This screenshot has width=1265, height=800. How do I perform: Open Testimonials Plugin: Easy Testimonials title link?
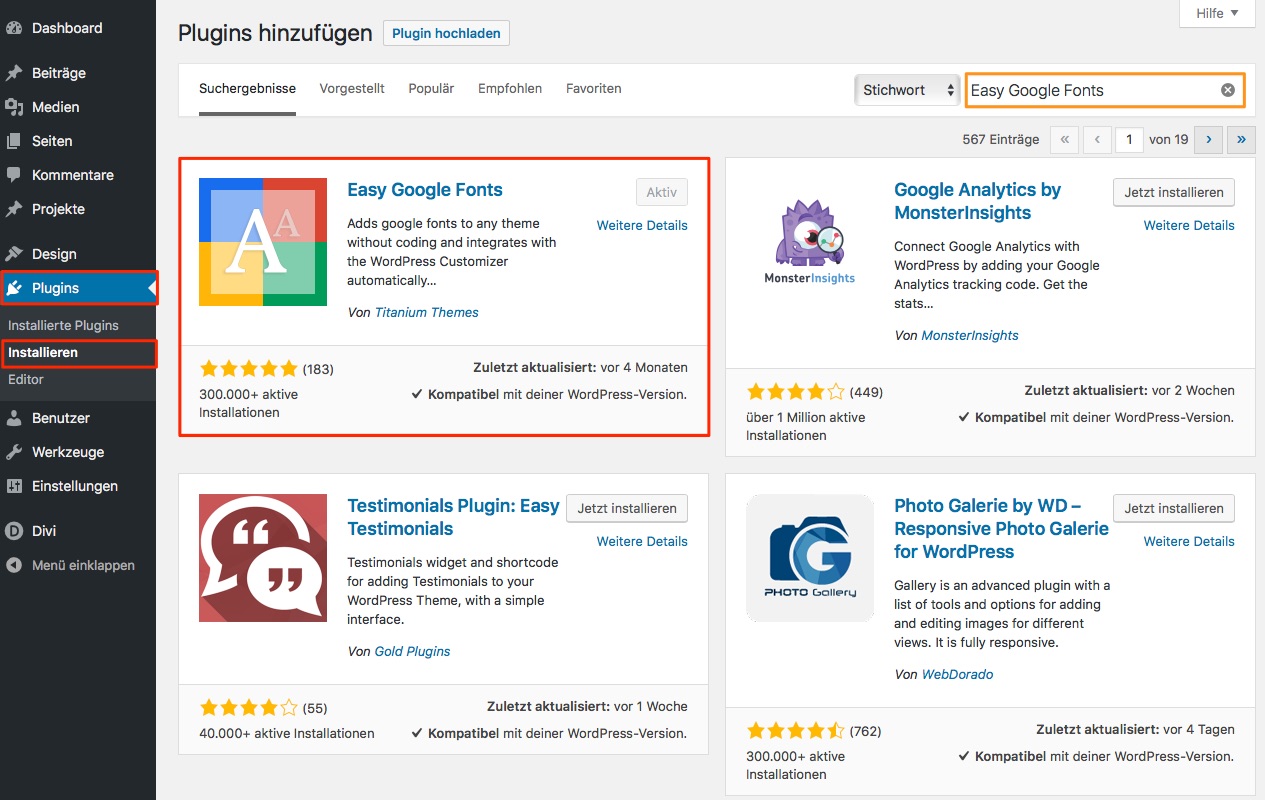(x=453, y=517)
